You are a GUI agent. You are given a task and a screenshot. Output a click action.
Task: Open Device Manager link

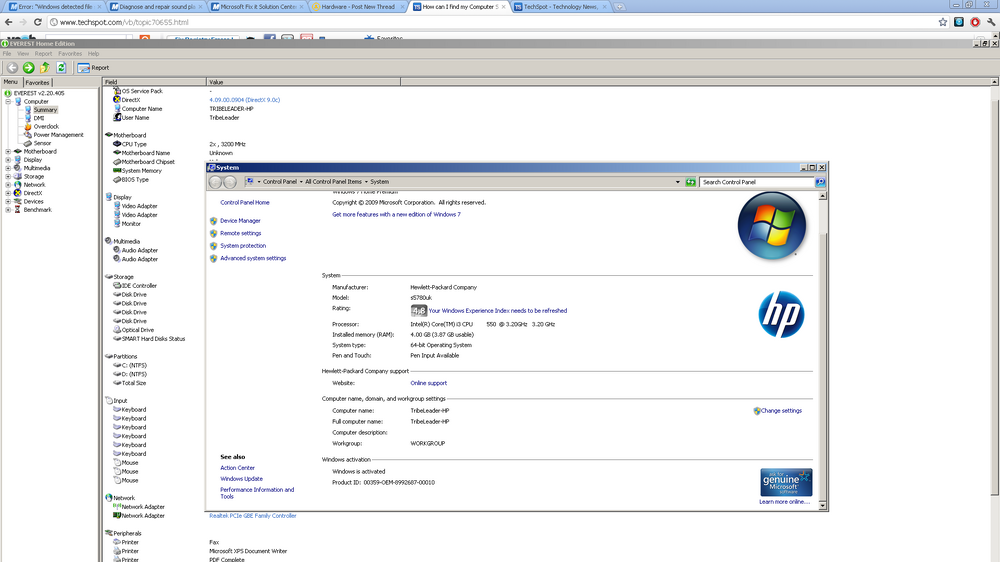click(240, 221)
